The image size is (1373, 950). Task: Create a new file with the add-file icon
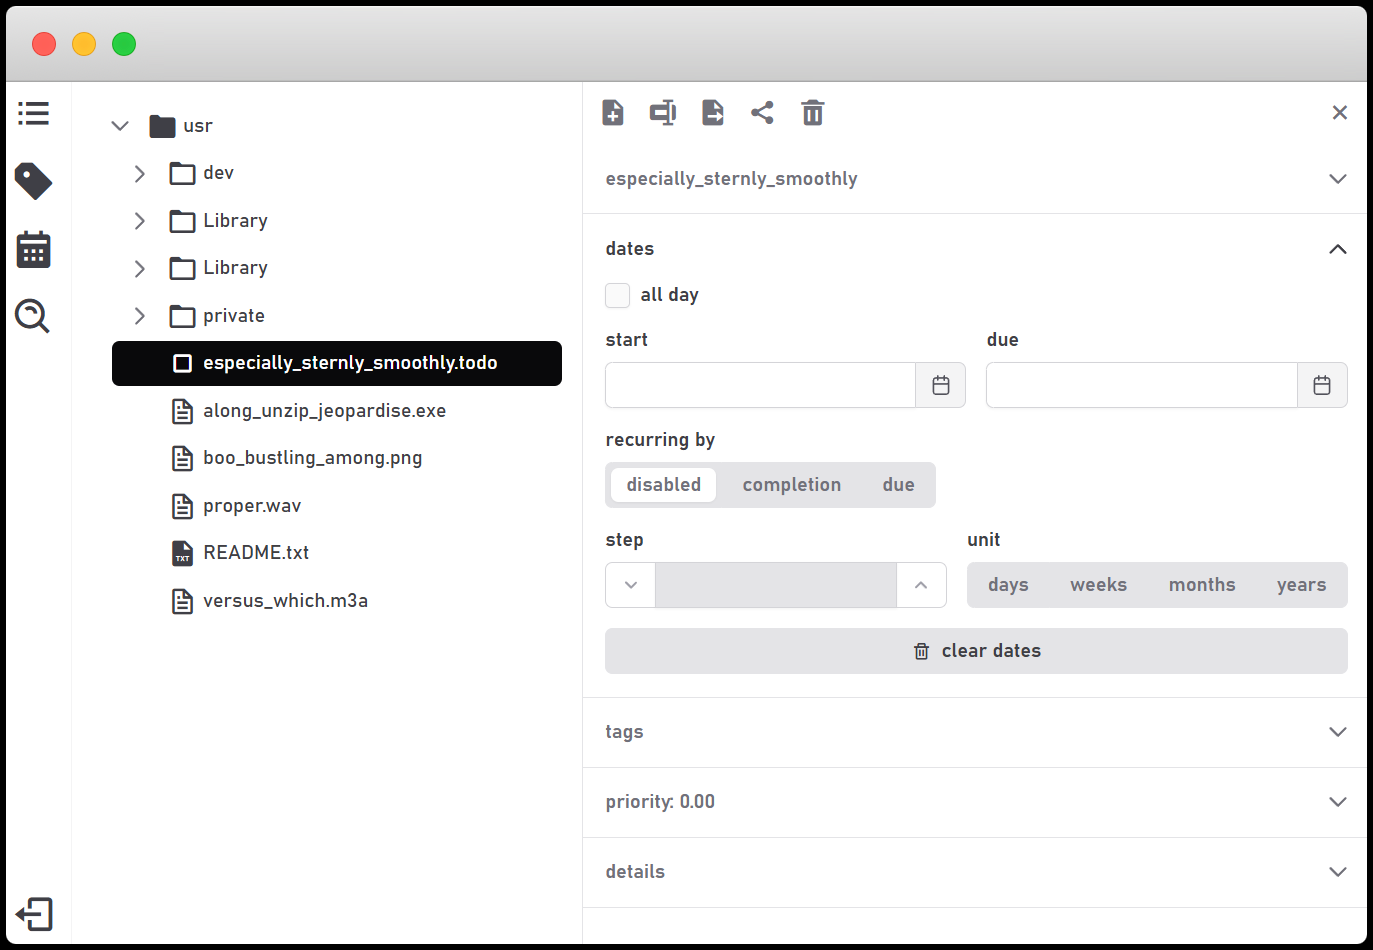click(x=613, y=112)
